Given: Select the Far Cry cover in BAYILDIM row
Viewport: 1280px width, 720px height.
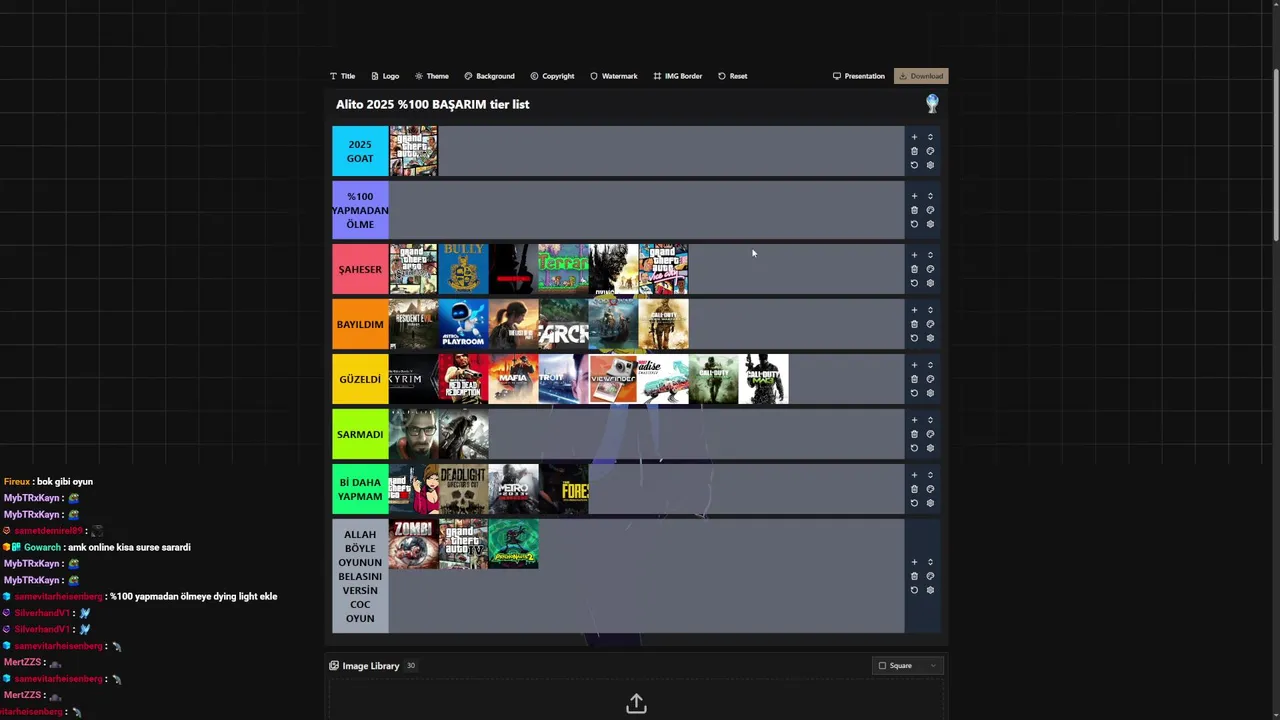Looking at the screenshot, I should tap(564, 324).
